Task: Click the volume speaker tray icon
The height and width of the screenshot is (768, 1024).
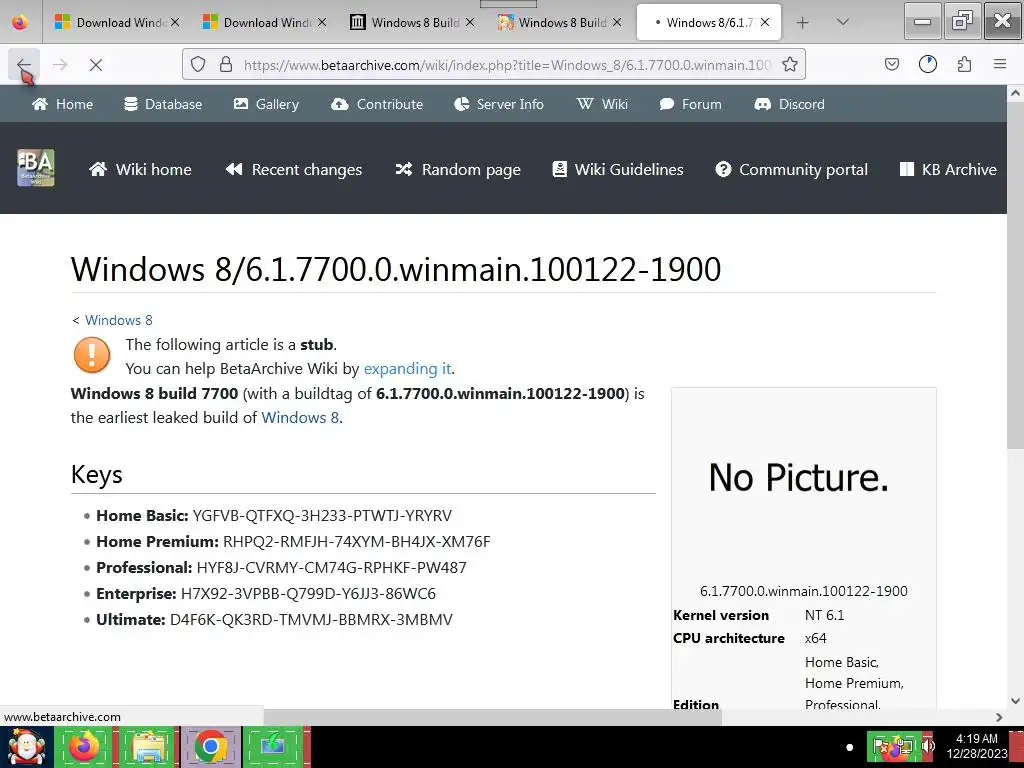Action: (929, 746)
